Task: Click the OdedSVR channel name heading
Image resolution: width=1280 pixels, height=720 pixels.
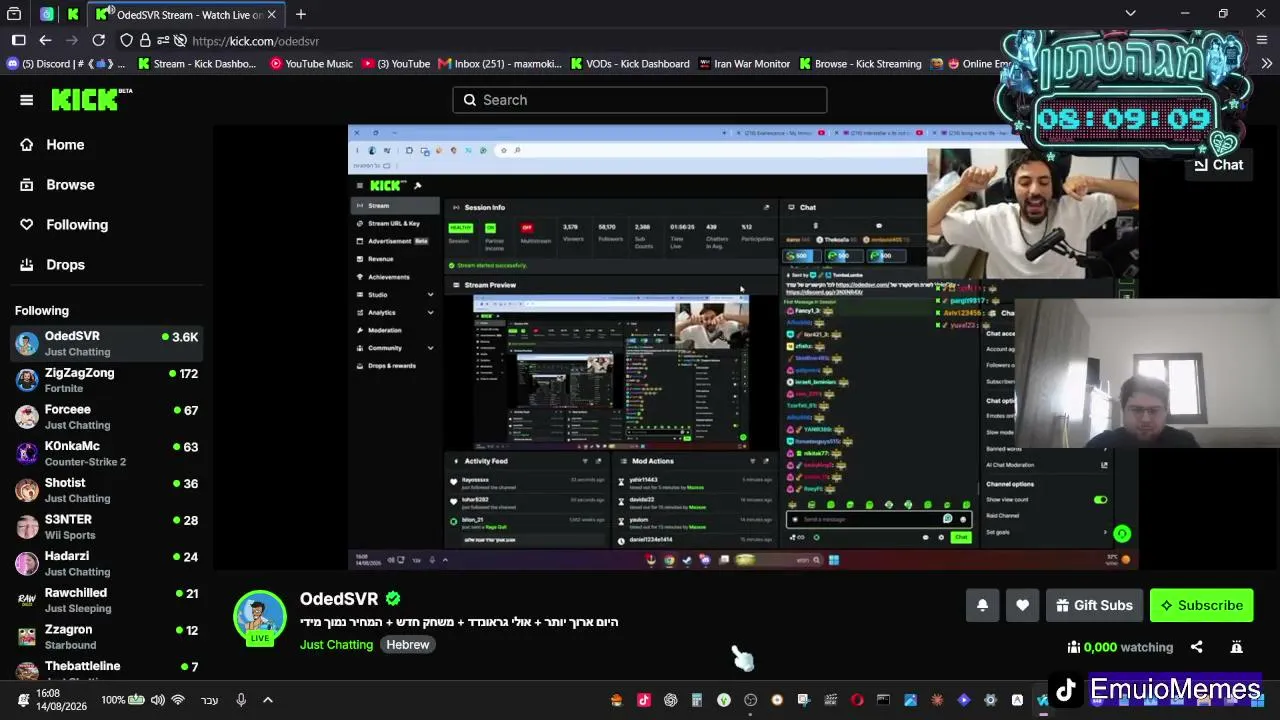Action: [339, 599]
